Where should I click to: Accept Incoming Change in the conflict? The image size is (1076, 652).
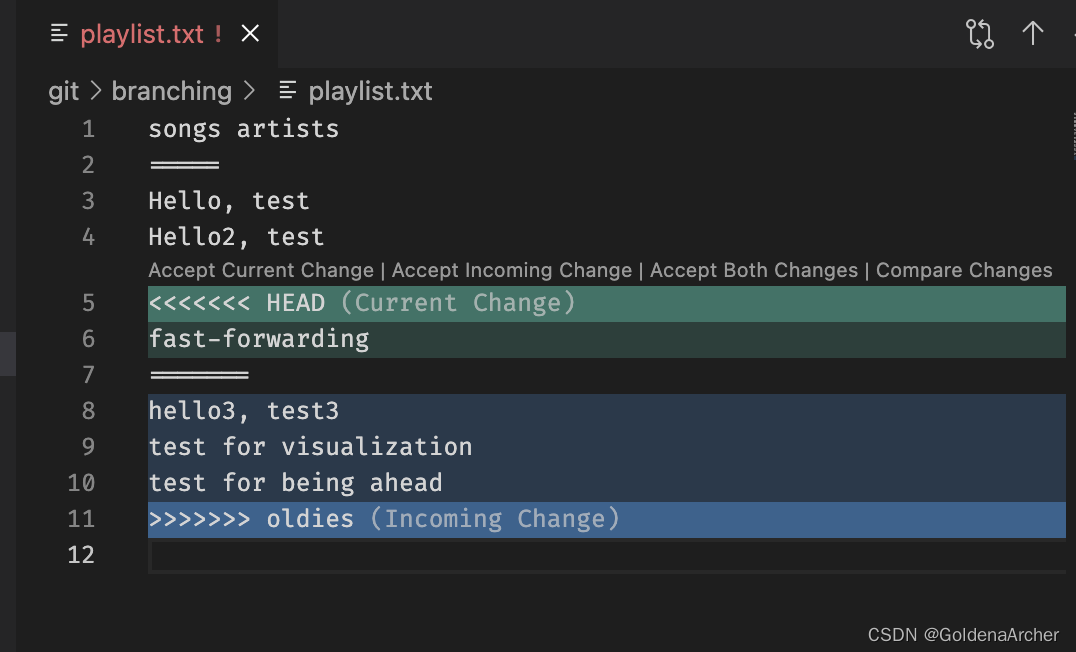click(511, 270)
